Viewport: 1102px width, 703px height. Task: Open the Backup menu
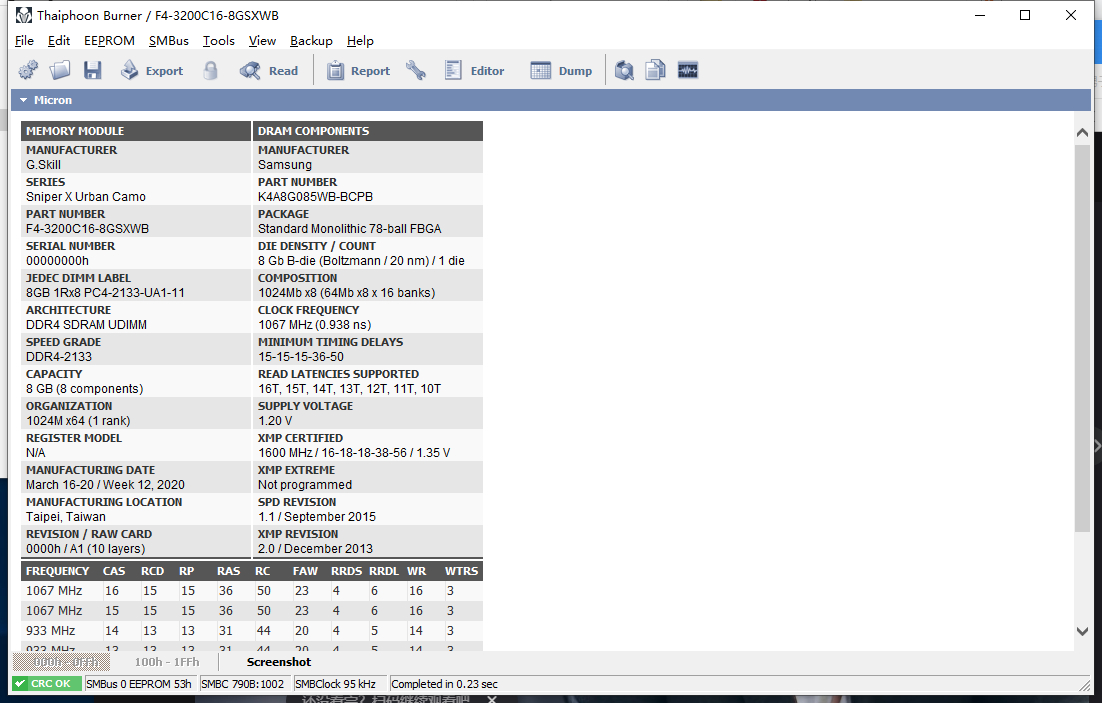click(x=311, y=41)
